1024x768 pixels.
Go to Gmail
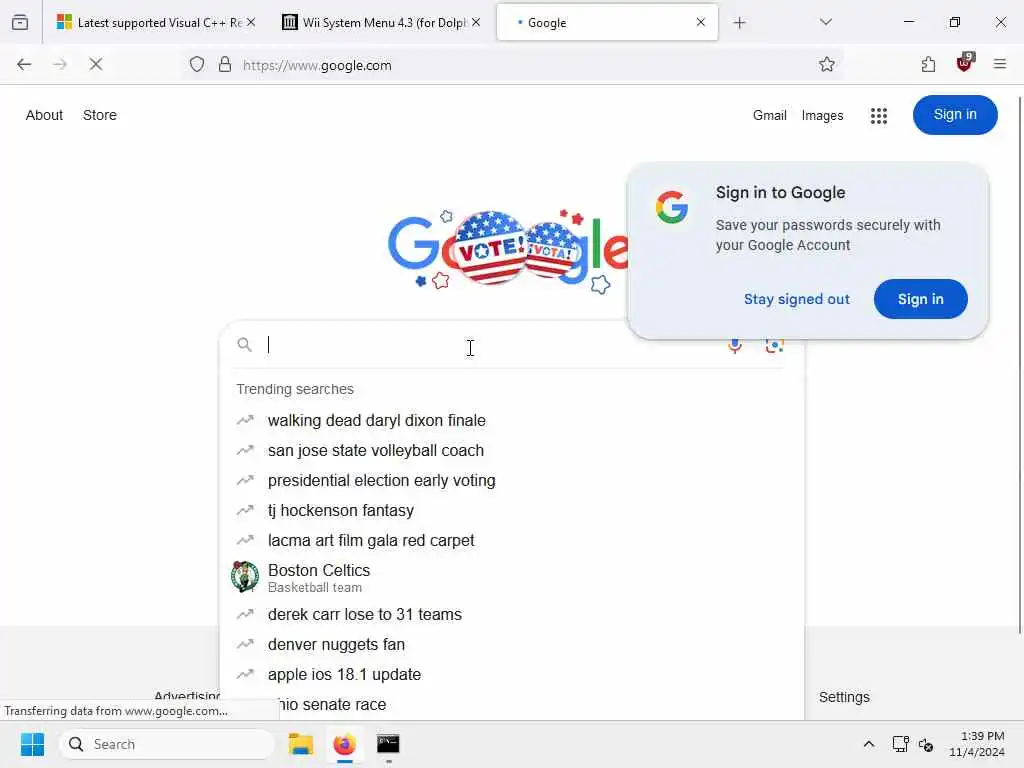tap(769, 116)
